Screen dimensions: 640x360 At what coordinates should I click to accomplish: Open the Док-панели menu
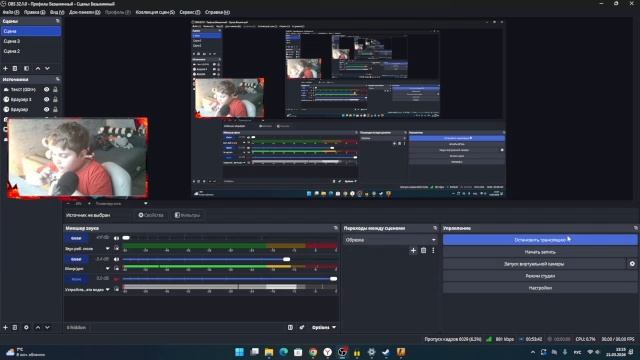(84, 12)
